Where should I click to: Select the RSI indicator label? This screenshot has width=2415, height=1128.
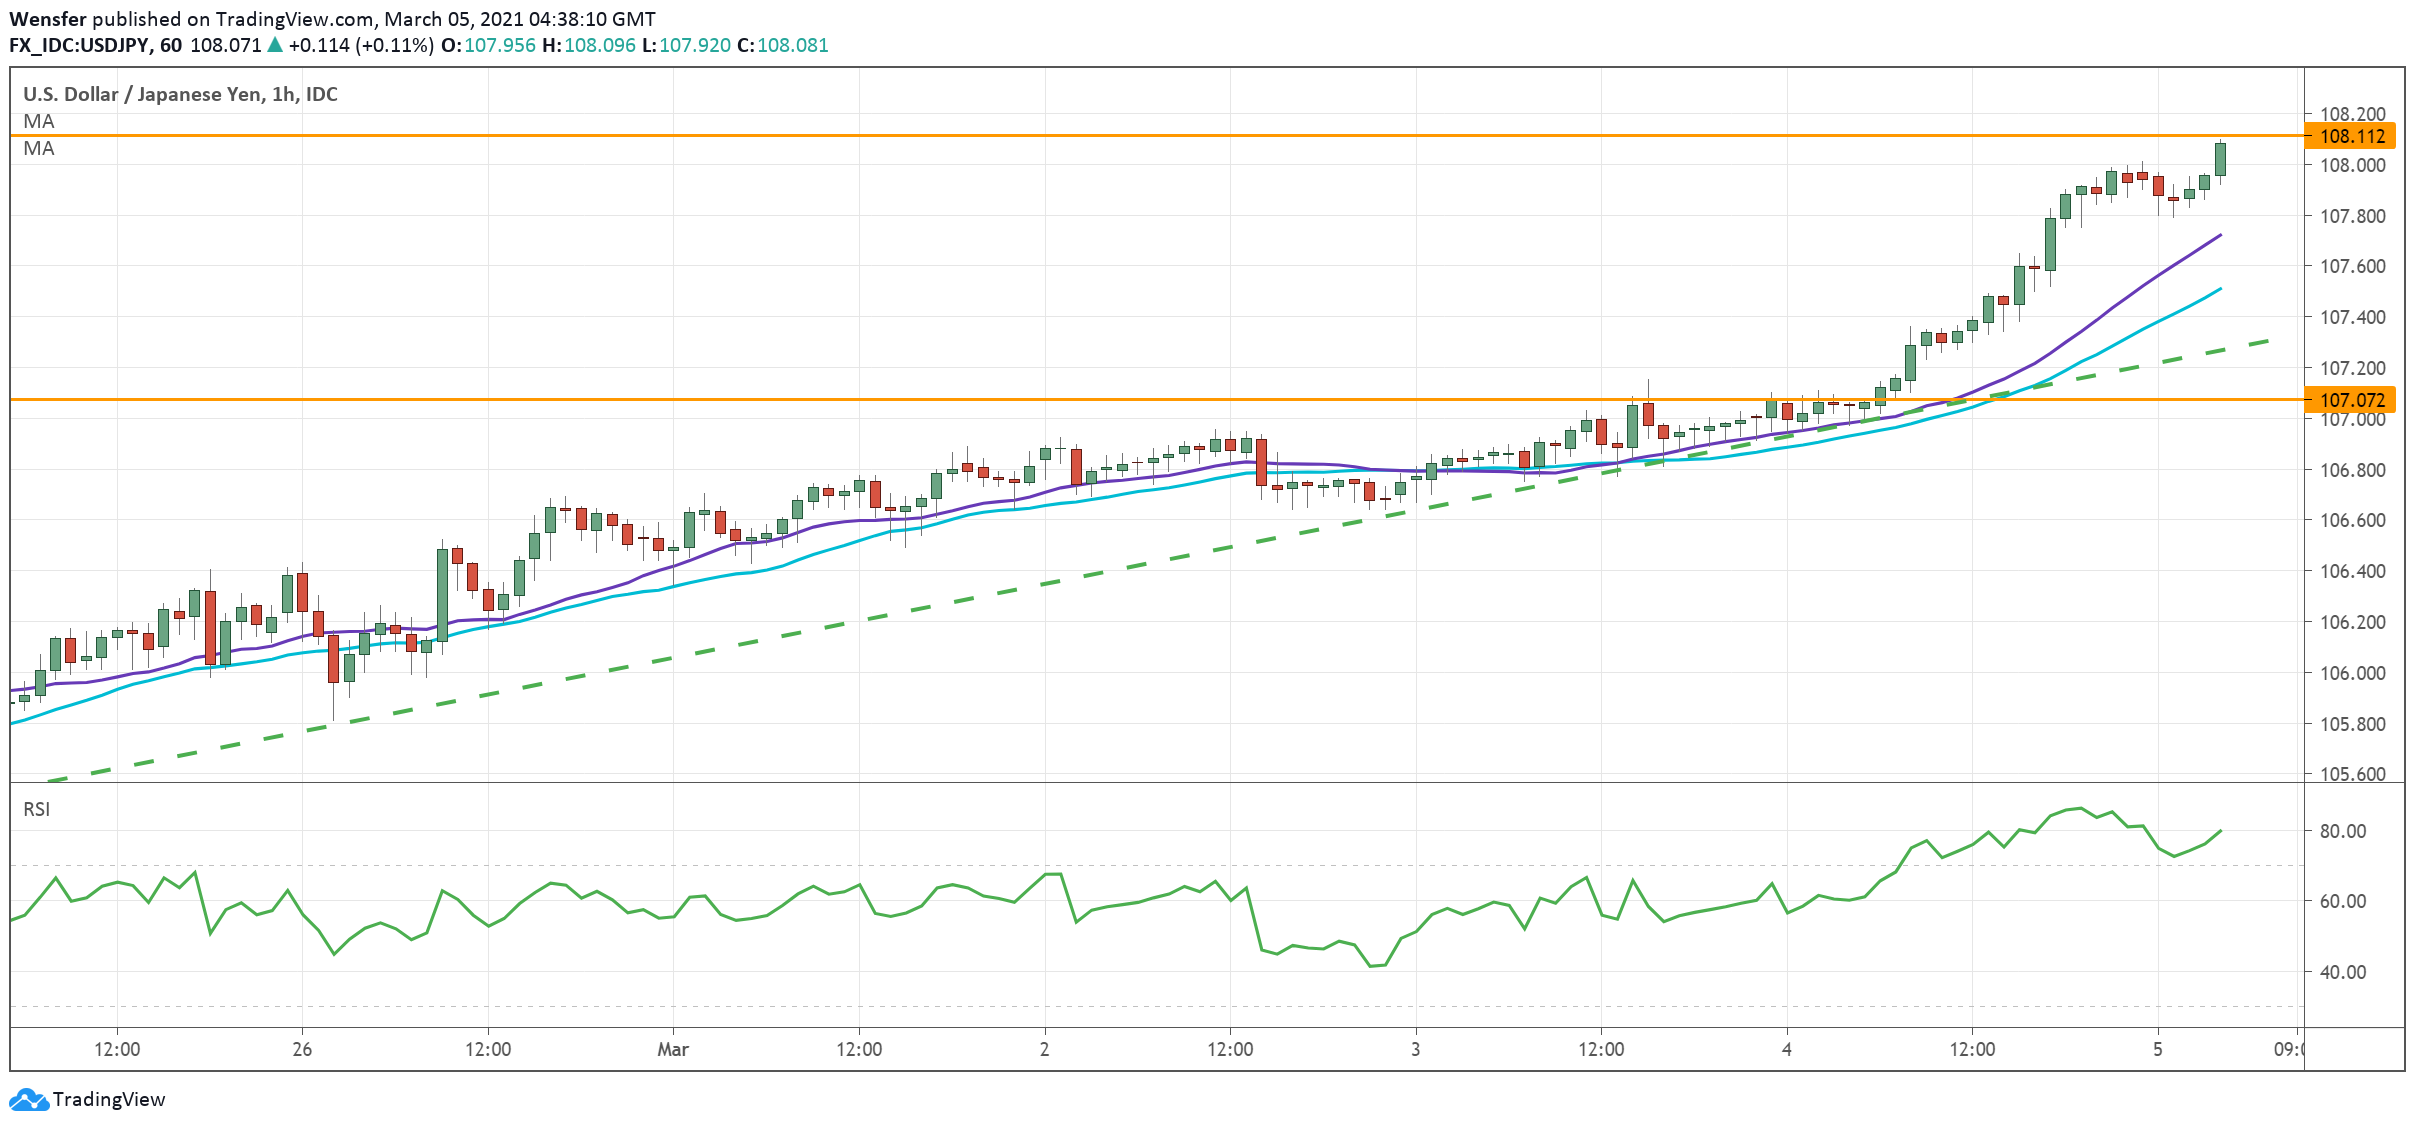pyautogui.click(x=37, y=809)
